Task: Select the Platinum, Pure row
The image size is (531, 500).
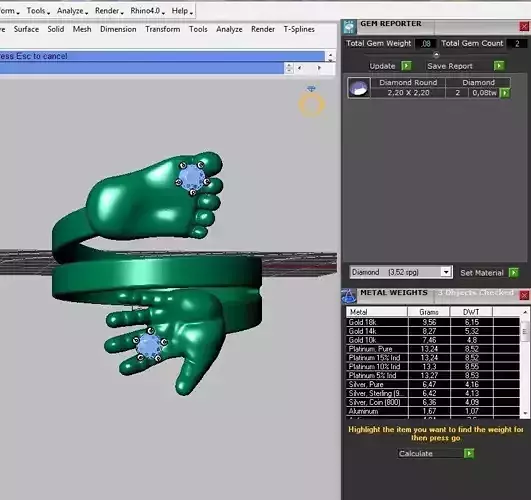Action: click(x=433, y=349)
